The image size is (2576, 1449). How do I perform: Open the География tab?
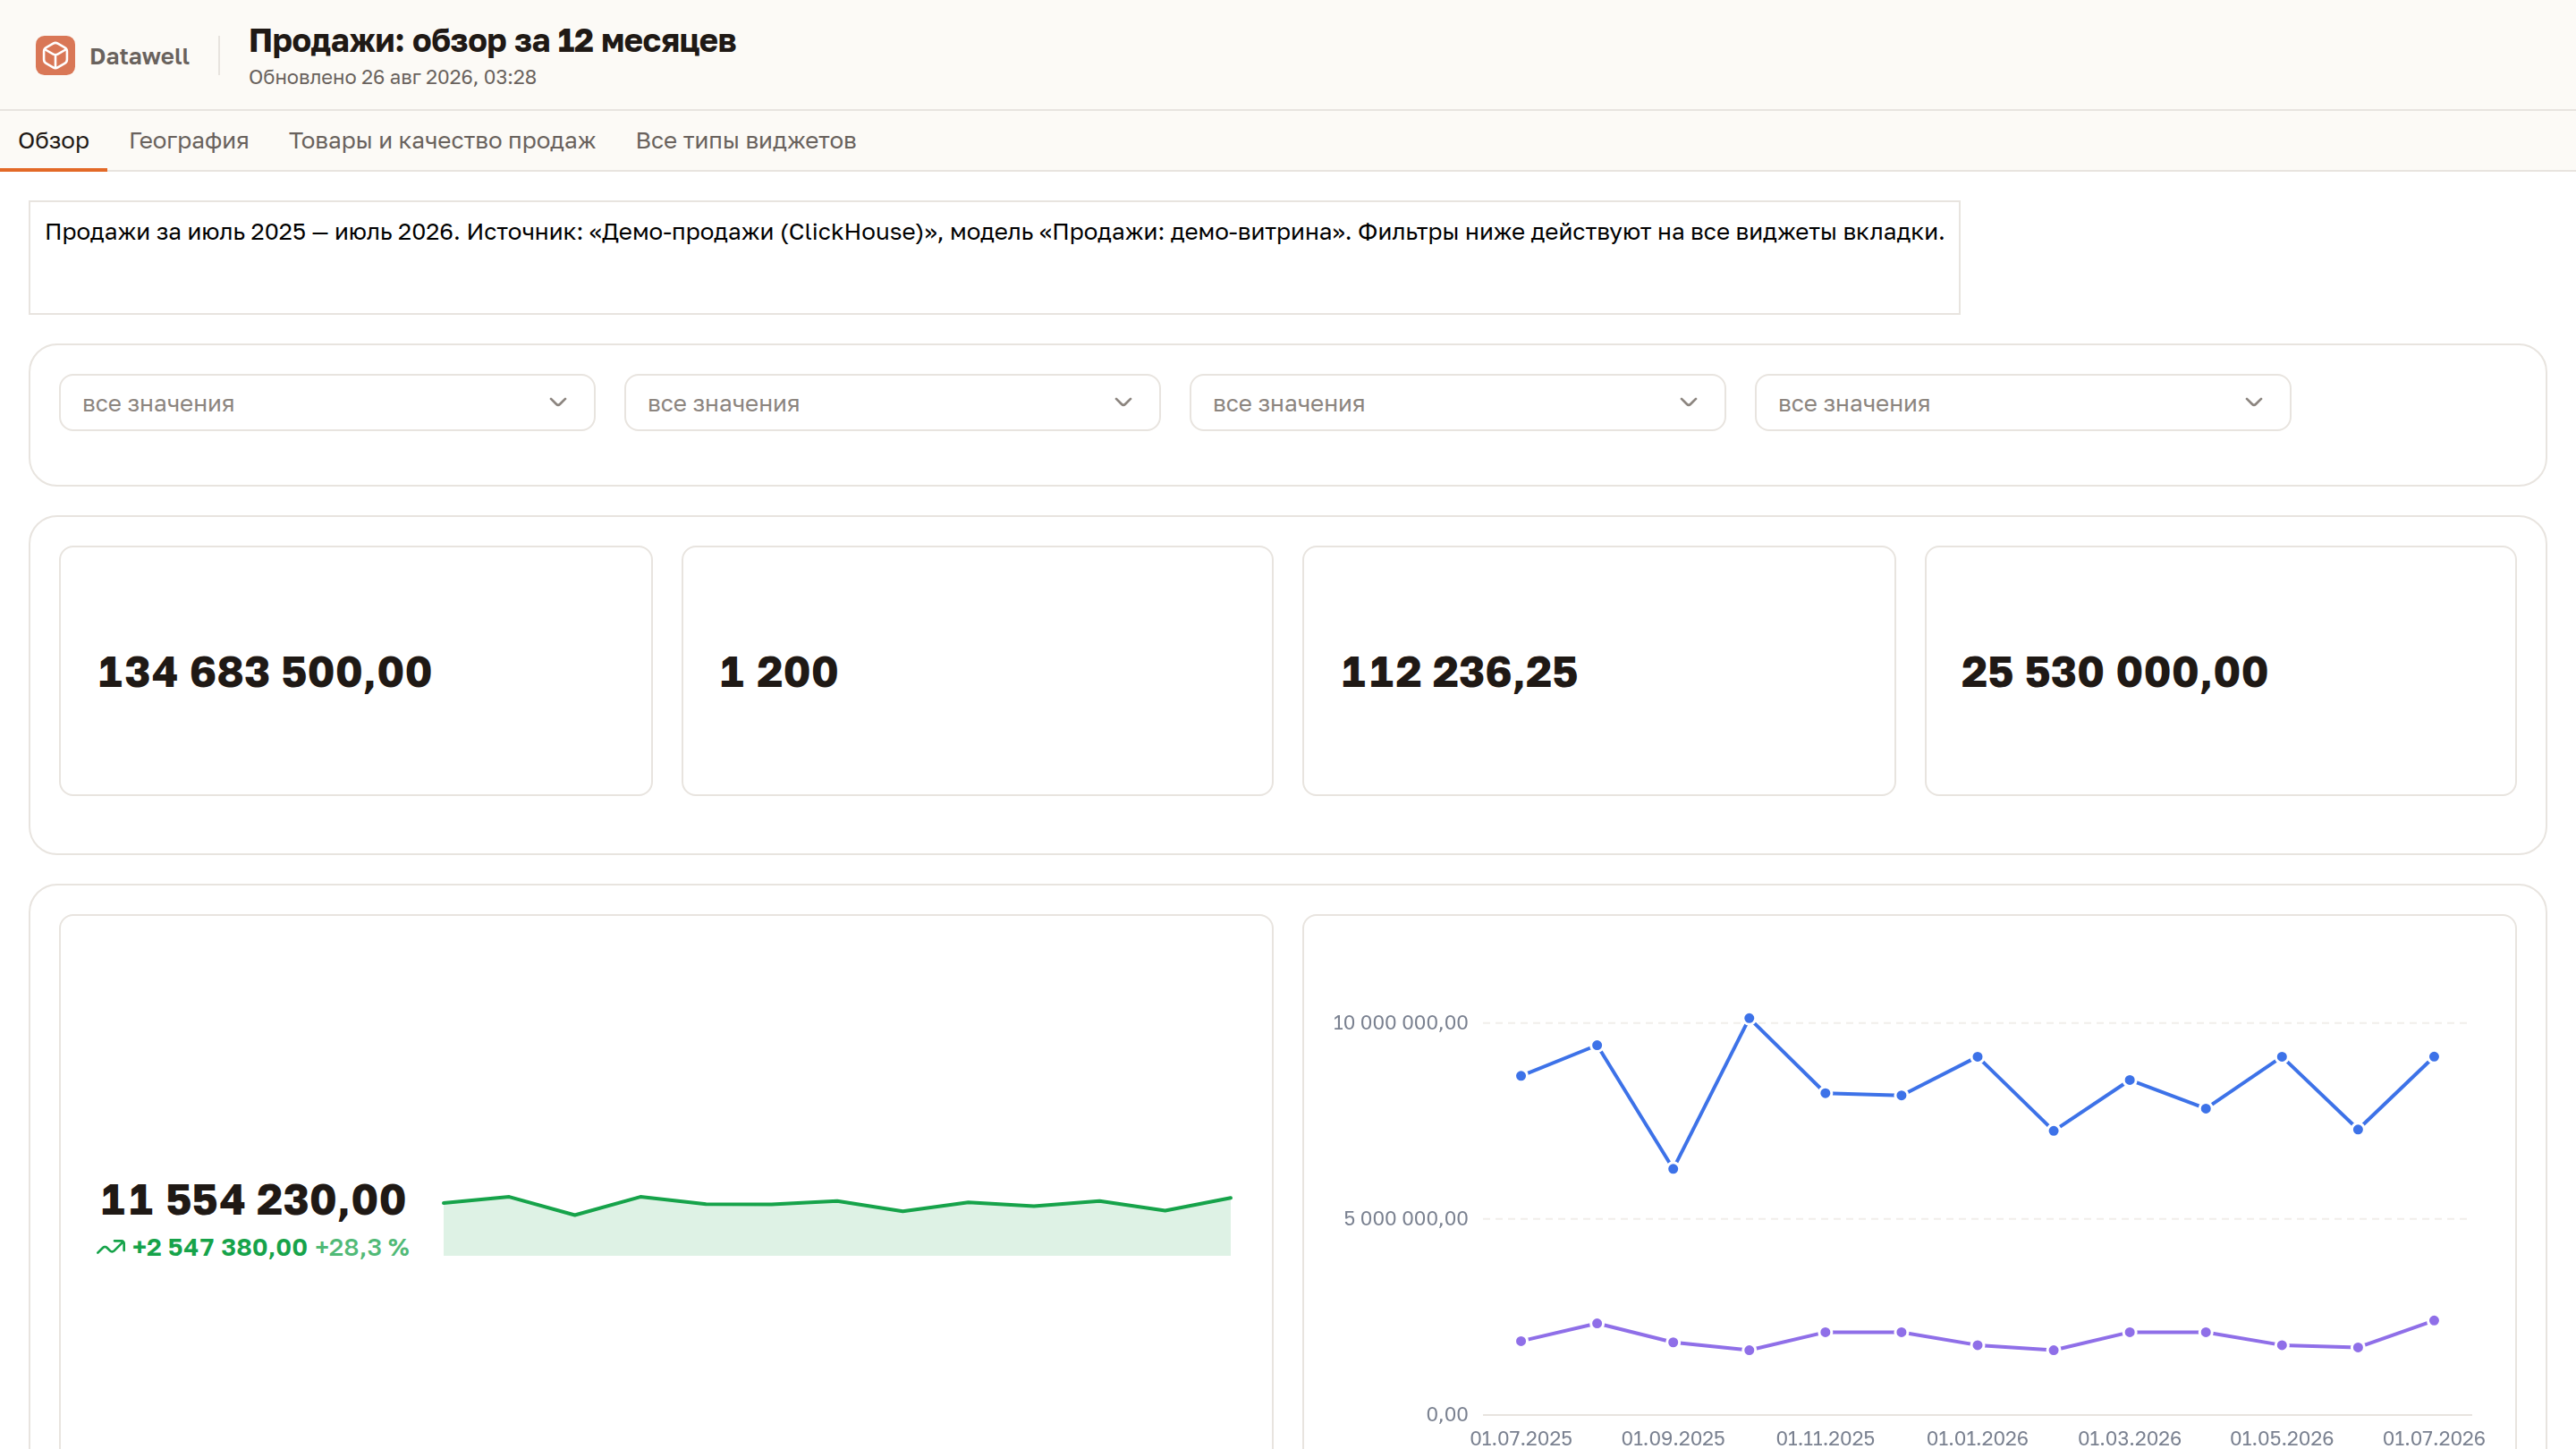(189, 140)
